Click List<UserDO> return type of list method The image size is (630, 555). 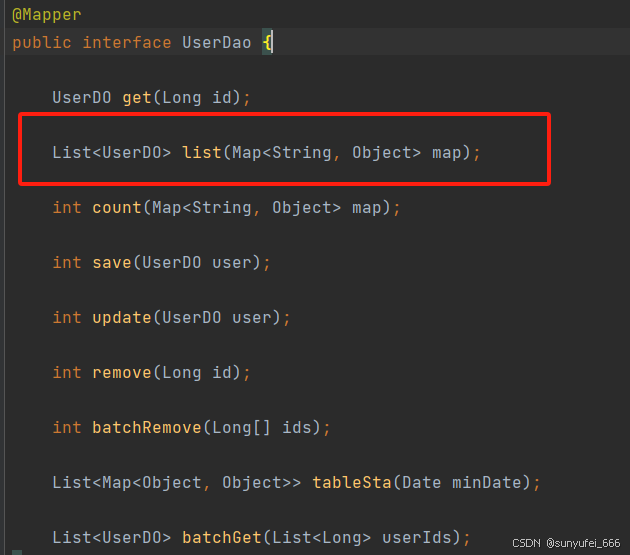click(112, 153)
